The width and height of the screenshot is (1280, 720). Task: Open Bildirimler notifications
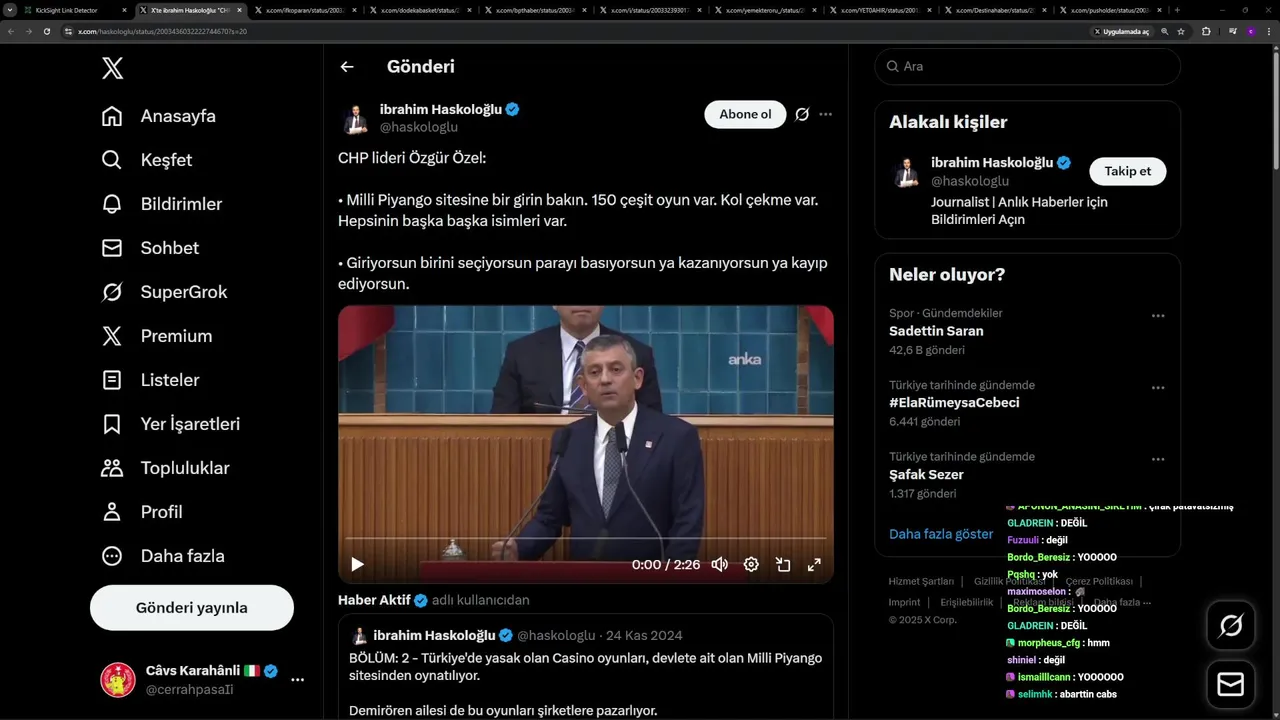(x=162, y=204)
